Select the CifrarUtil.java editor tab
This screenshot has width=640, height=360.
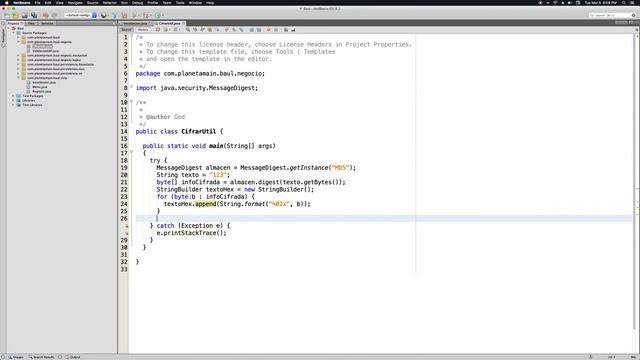(x=169, y=23)
